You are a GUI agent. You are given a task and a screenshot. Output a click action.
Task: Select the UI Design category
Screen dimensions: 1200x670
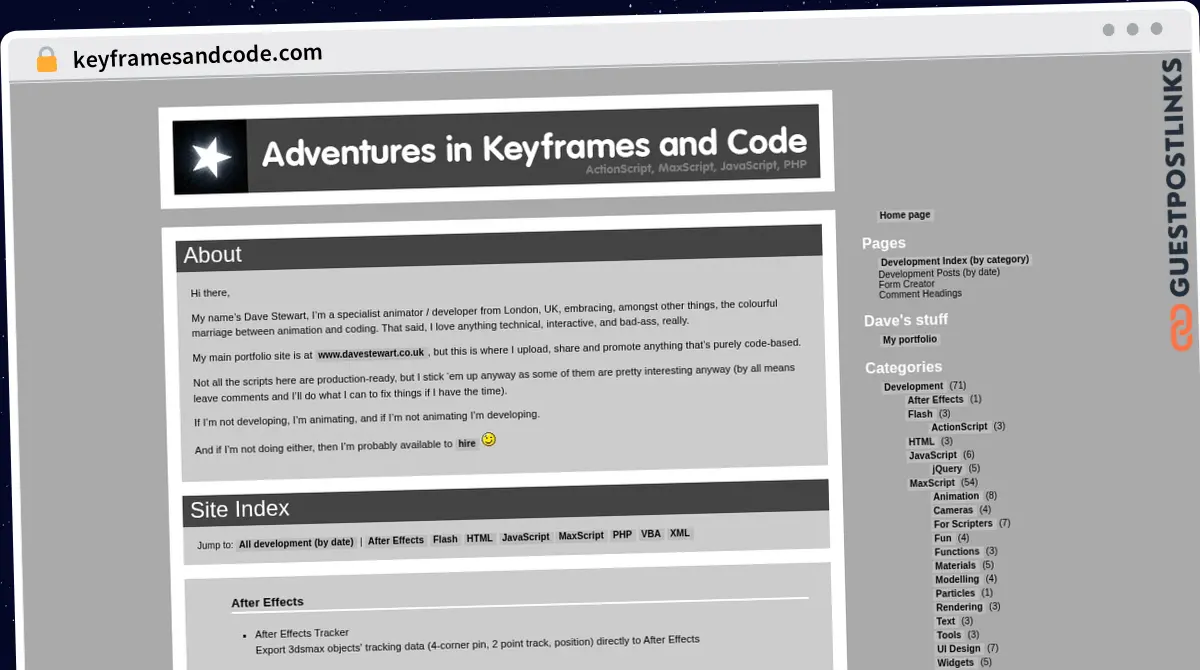click(959, 649)
